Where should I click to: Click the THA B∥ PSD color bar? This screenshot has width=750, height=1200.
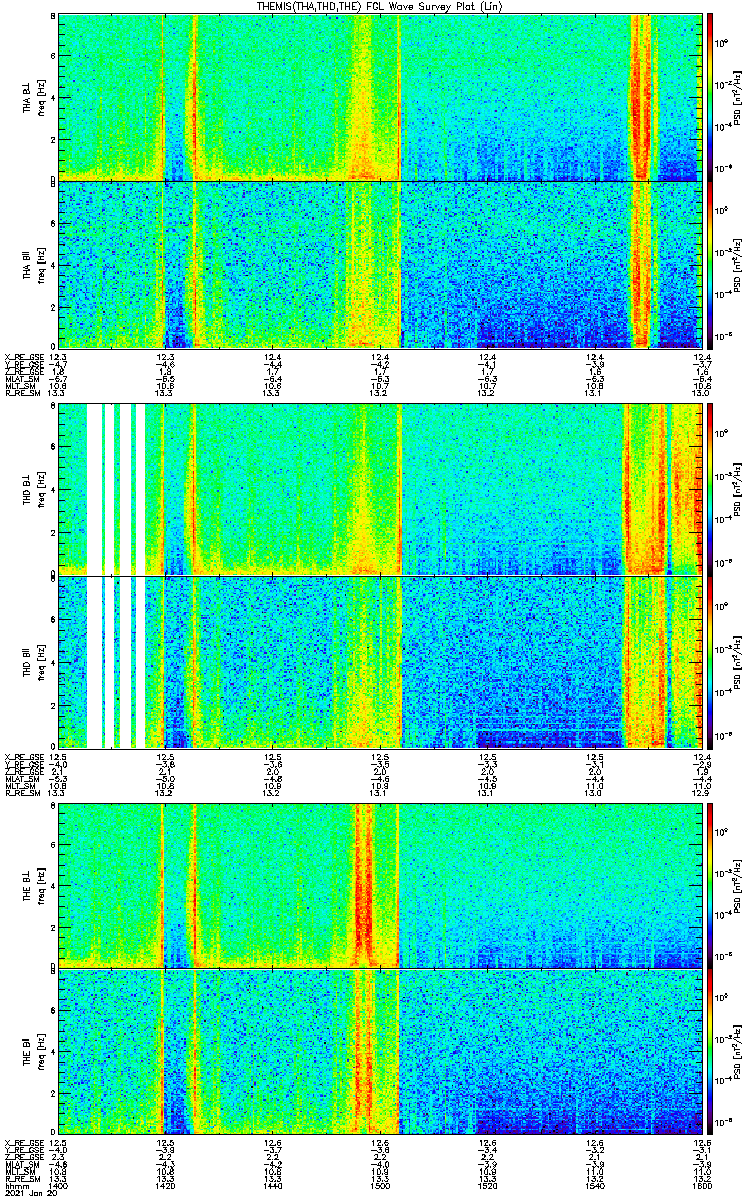point(711,264)
